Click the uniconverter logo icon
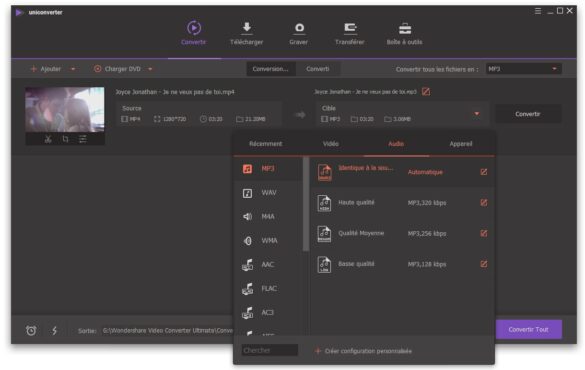The height and width of the screenshot is (370, 585). pos(19,13)
